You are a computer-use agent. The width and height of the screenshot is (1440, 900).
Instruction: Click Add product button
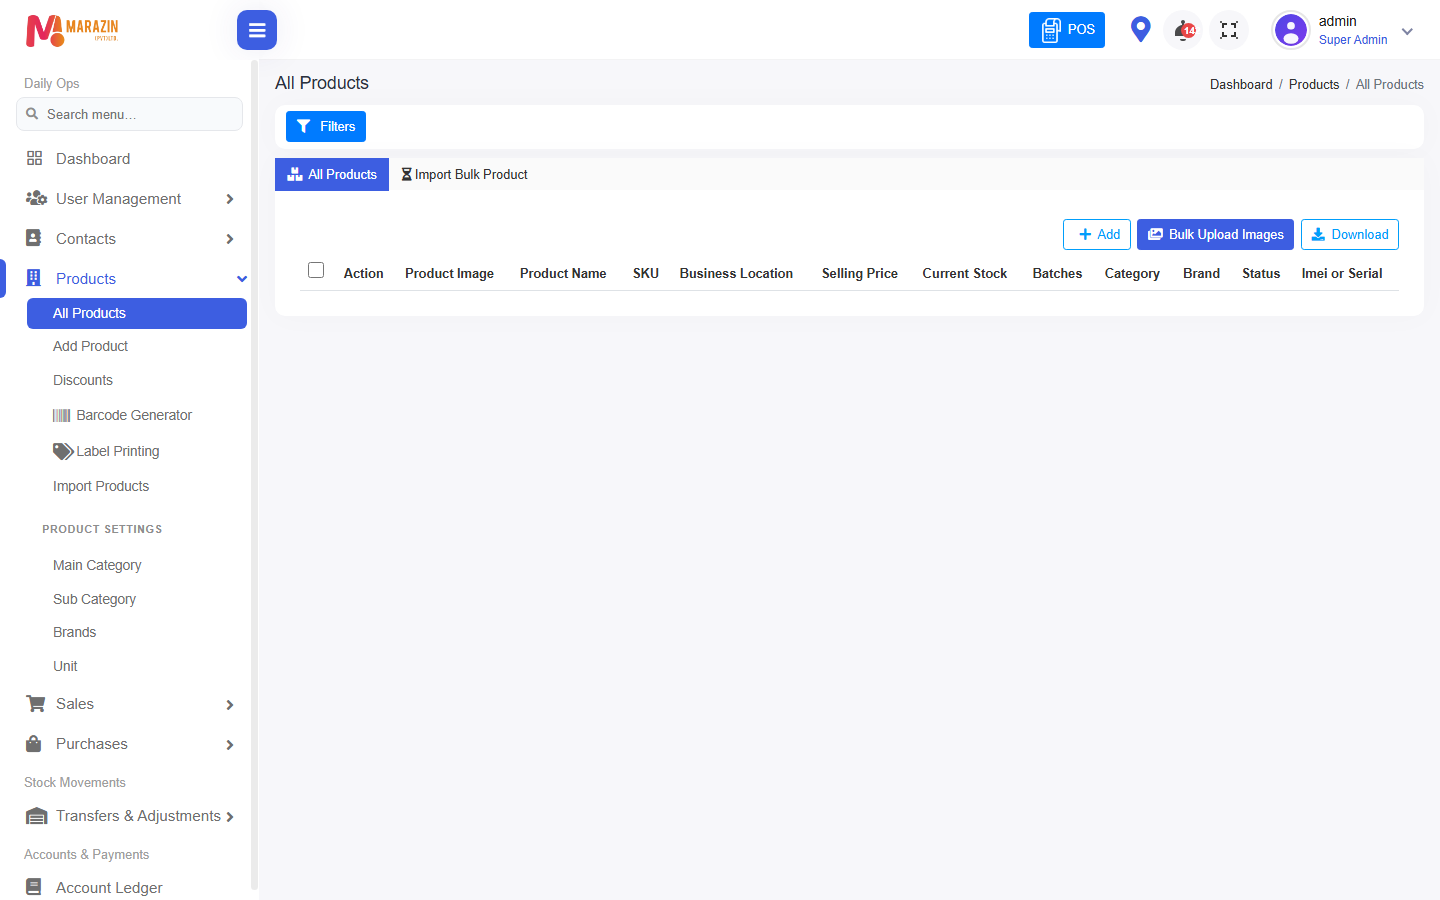tap(1097, 234)
